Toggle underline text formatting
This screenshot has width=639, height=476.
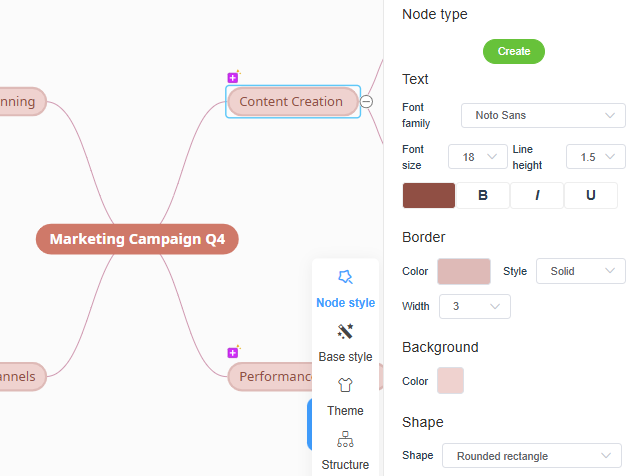pyautogui.click(x=590, y=196)
